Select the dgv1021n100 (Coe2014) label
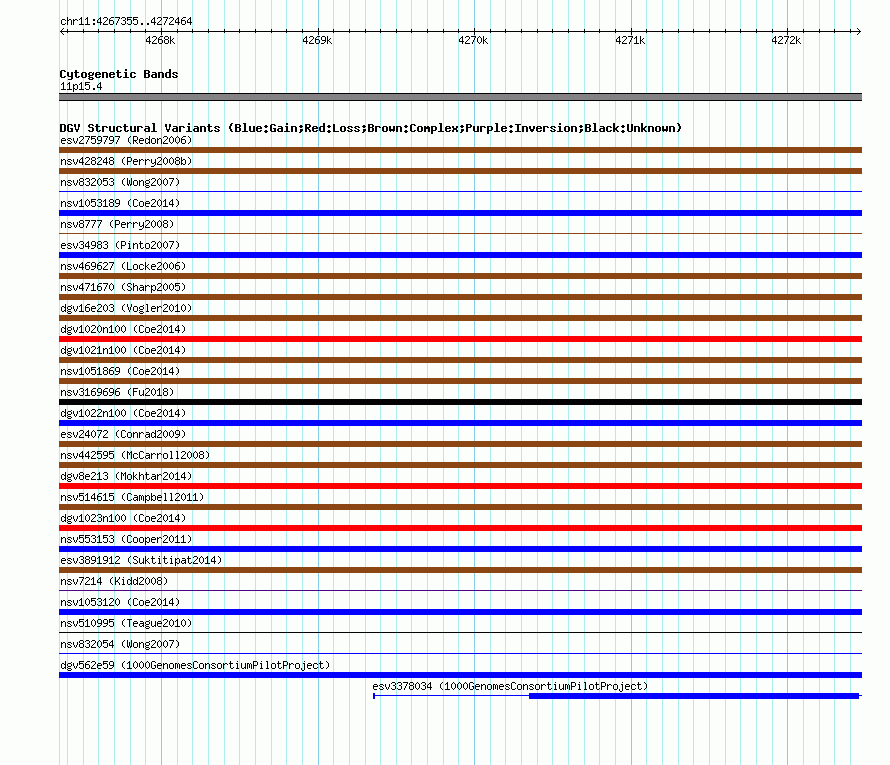The height and width of the screenshot is (765, 890). point(123,350)
